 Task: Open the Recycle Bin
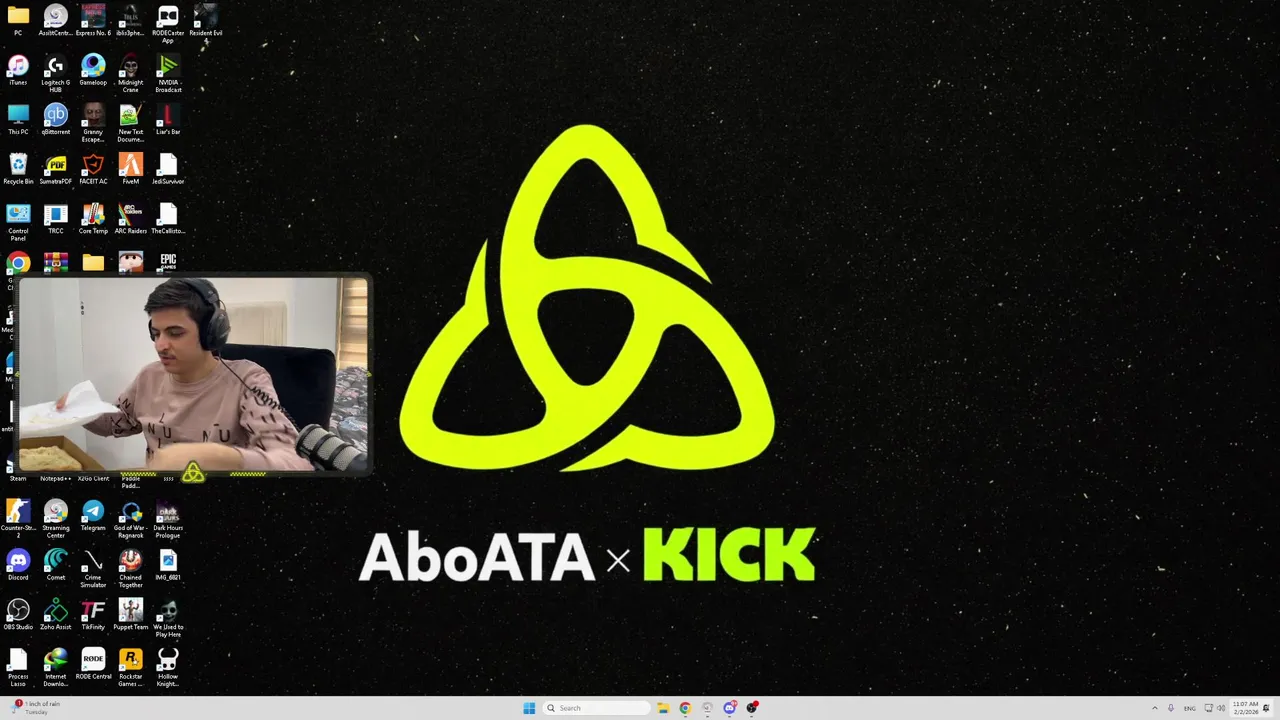point(18,169)
